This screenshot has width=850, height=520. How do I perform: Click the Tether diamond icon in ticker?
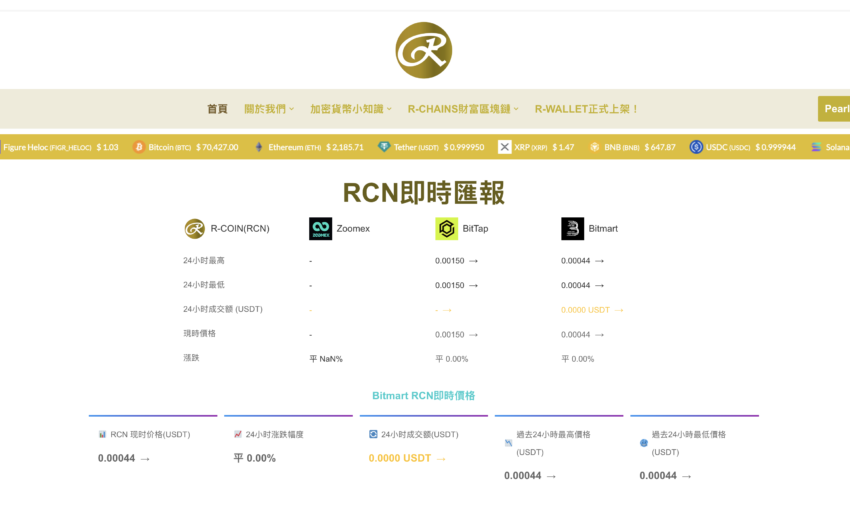pos(384,147)
